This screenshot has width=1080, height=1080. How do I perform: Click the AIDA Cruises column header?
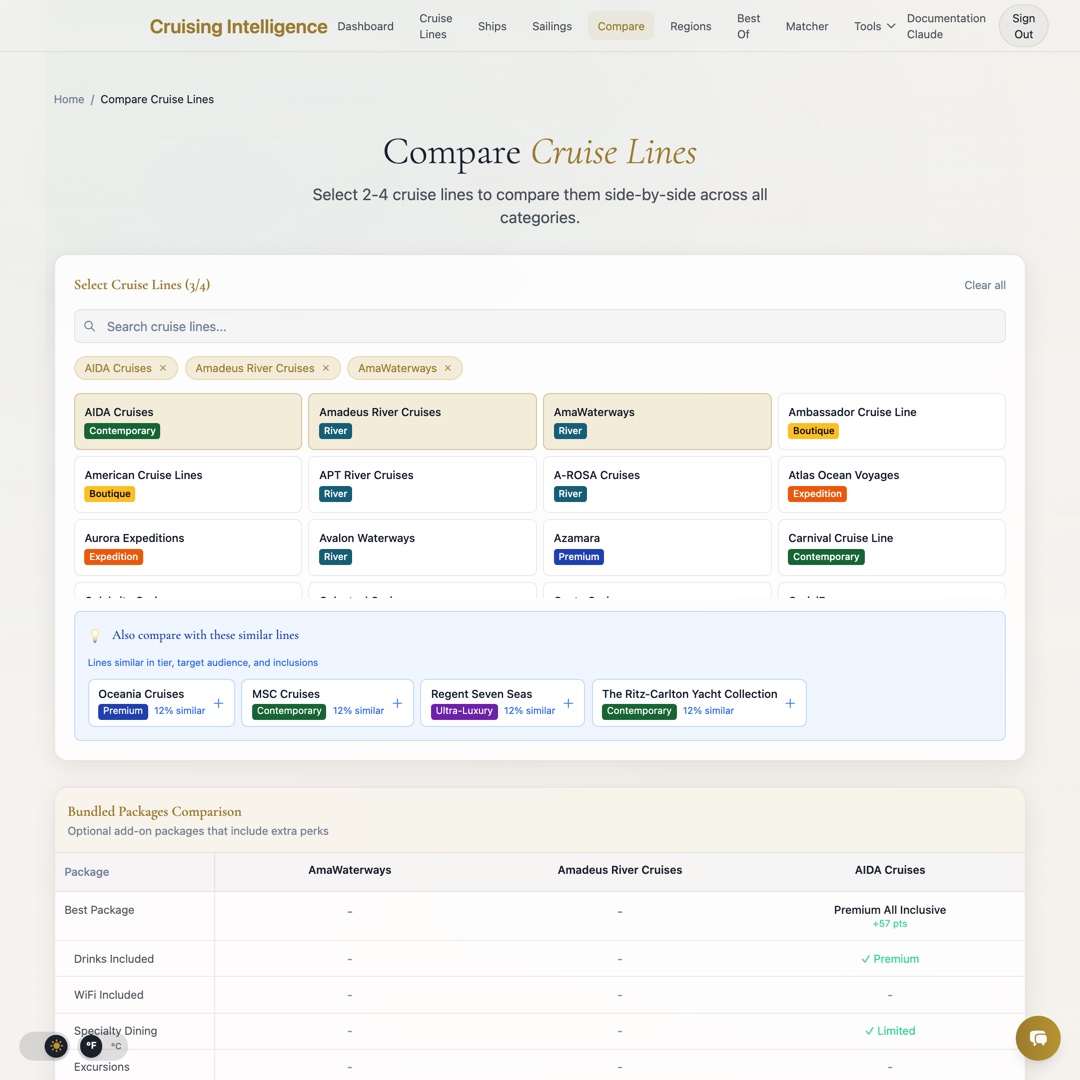click(889, 870)
